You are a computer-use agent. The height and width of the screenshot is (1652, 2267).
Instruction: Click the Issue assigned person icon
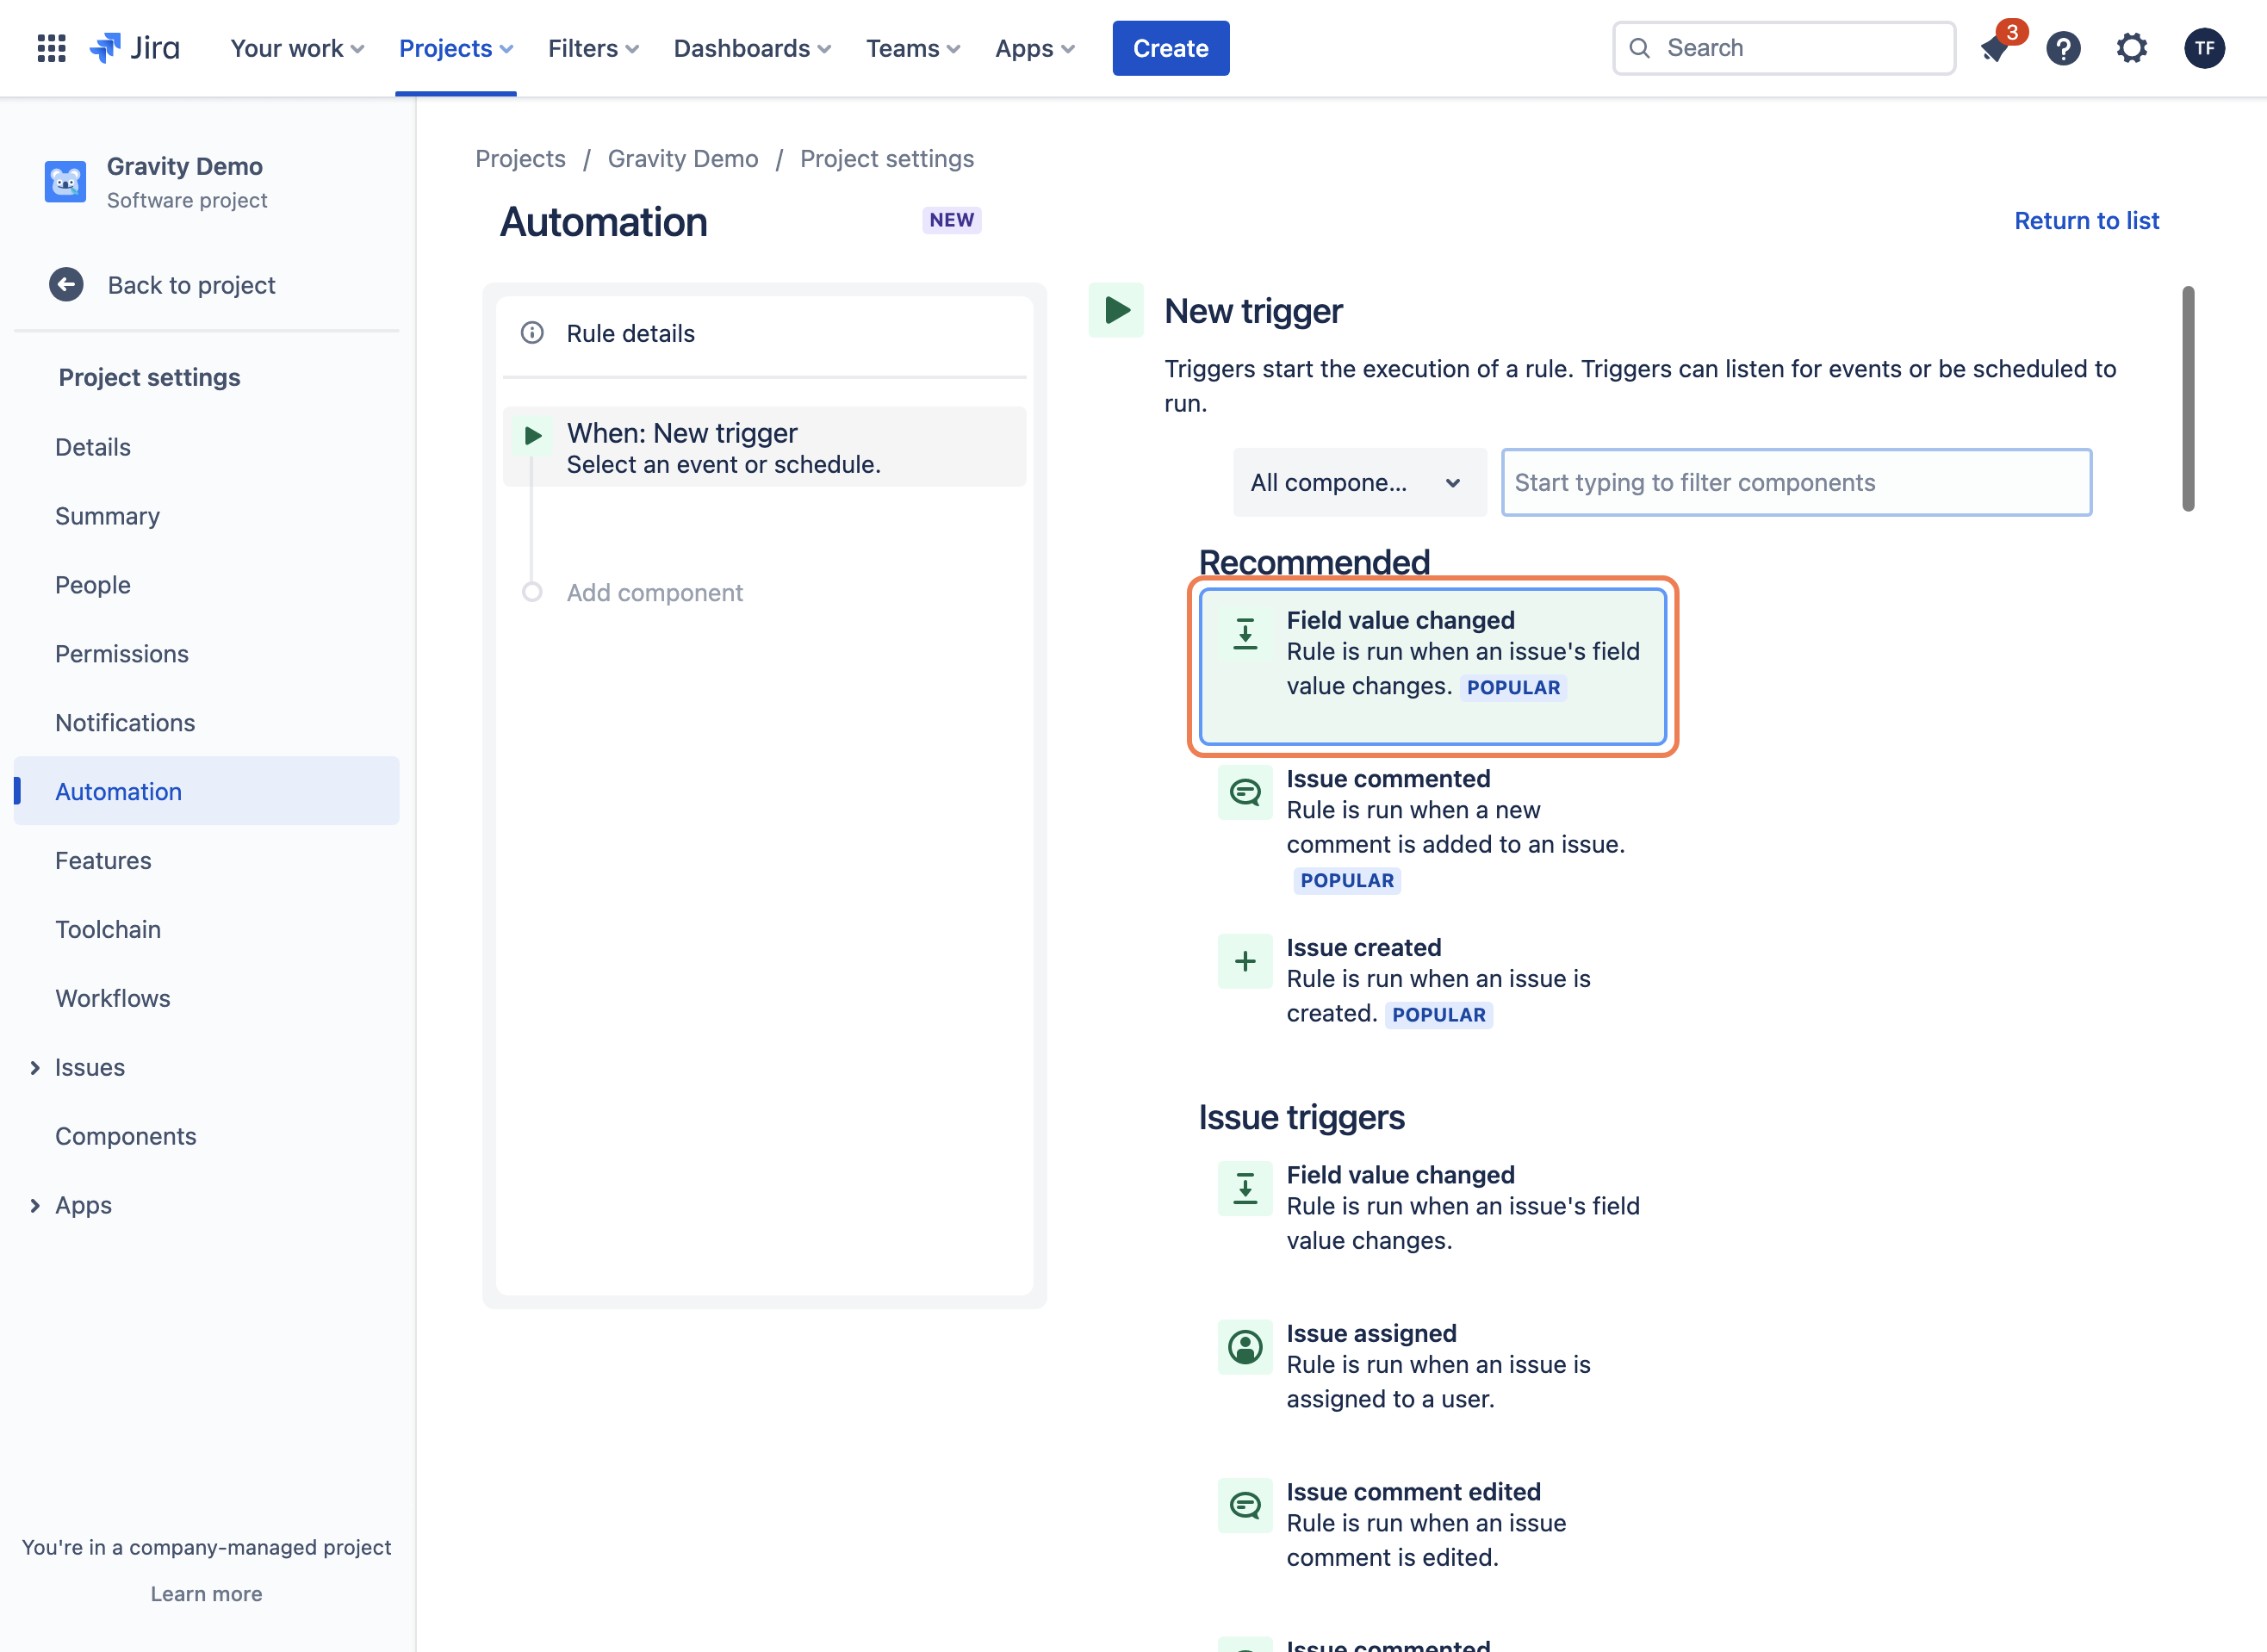point(1245,1347)
